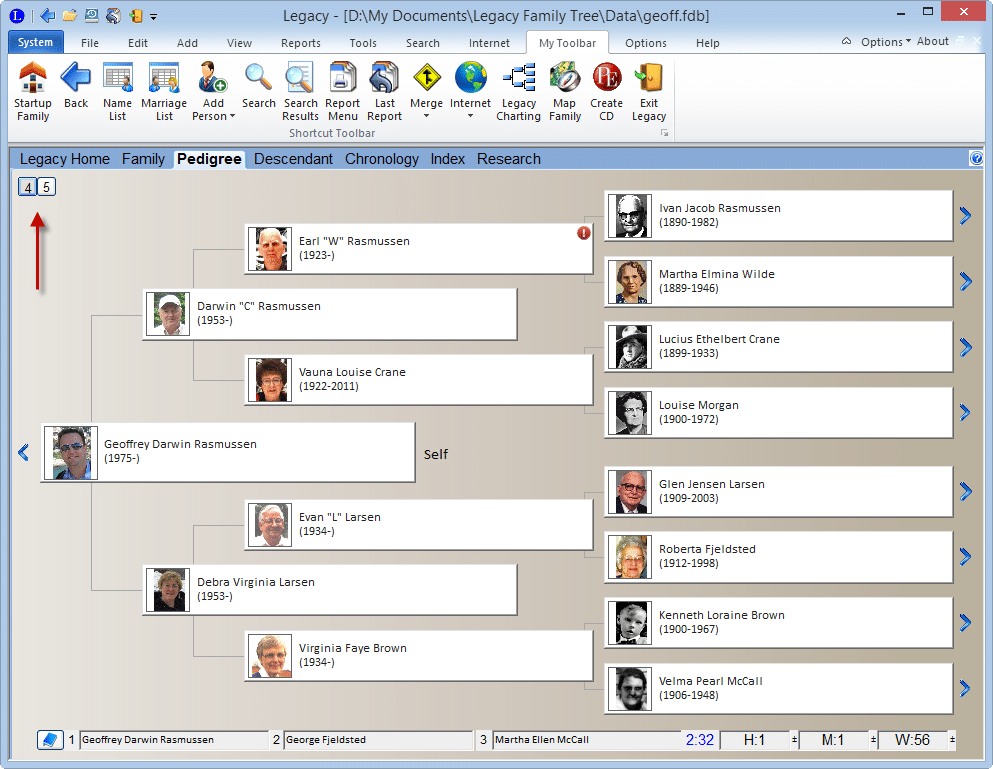Expand ancestors of Roberta Fjeldsted

[965, 556]
